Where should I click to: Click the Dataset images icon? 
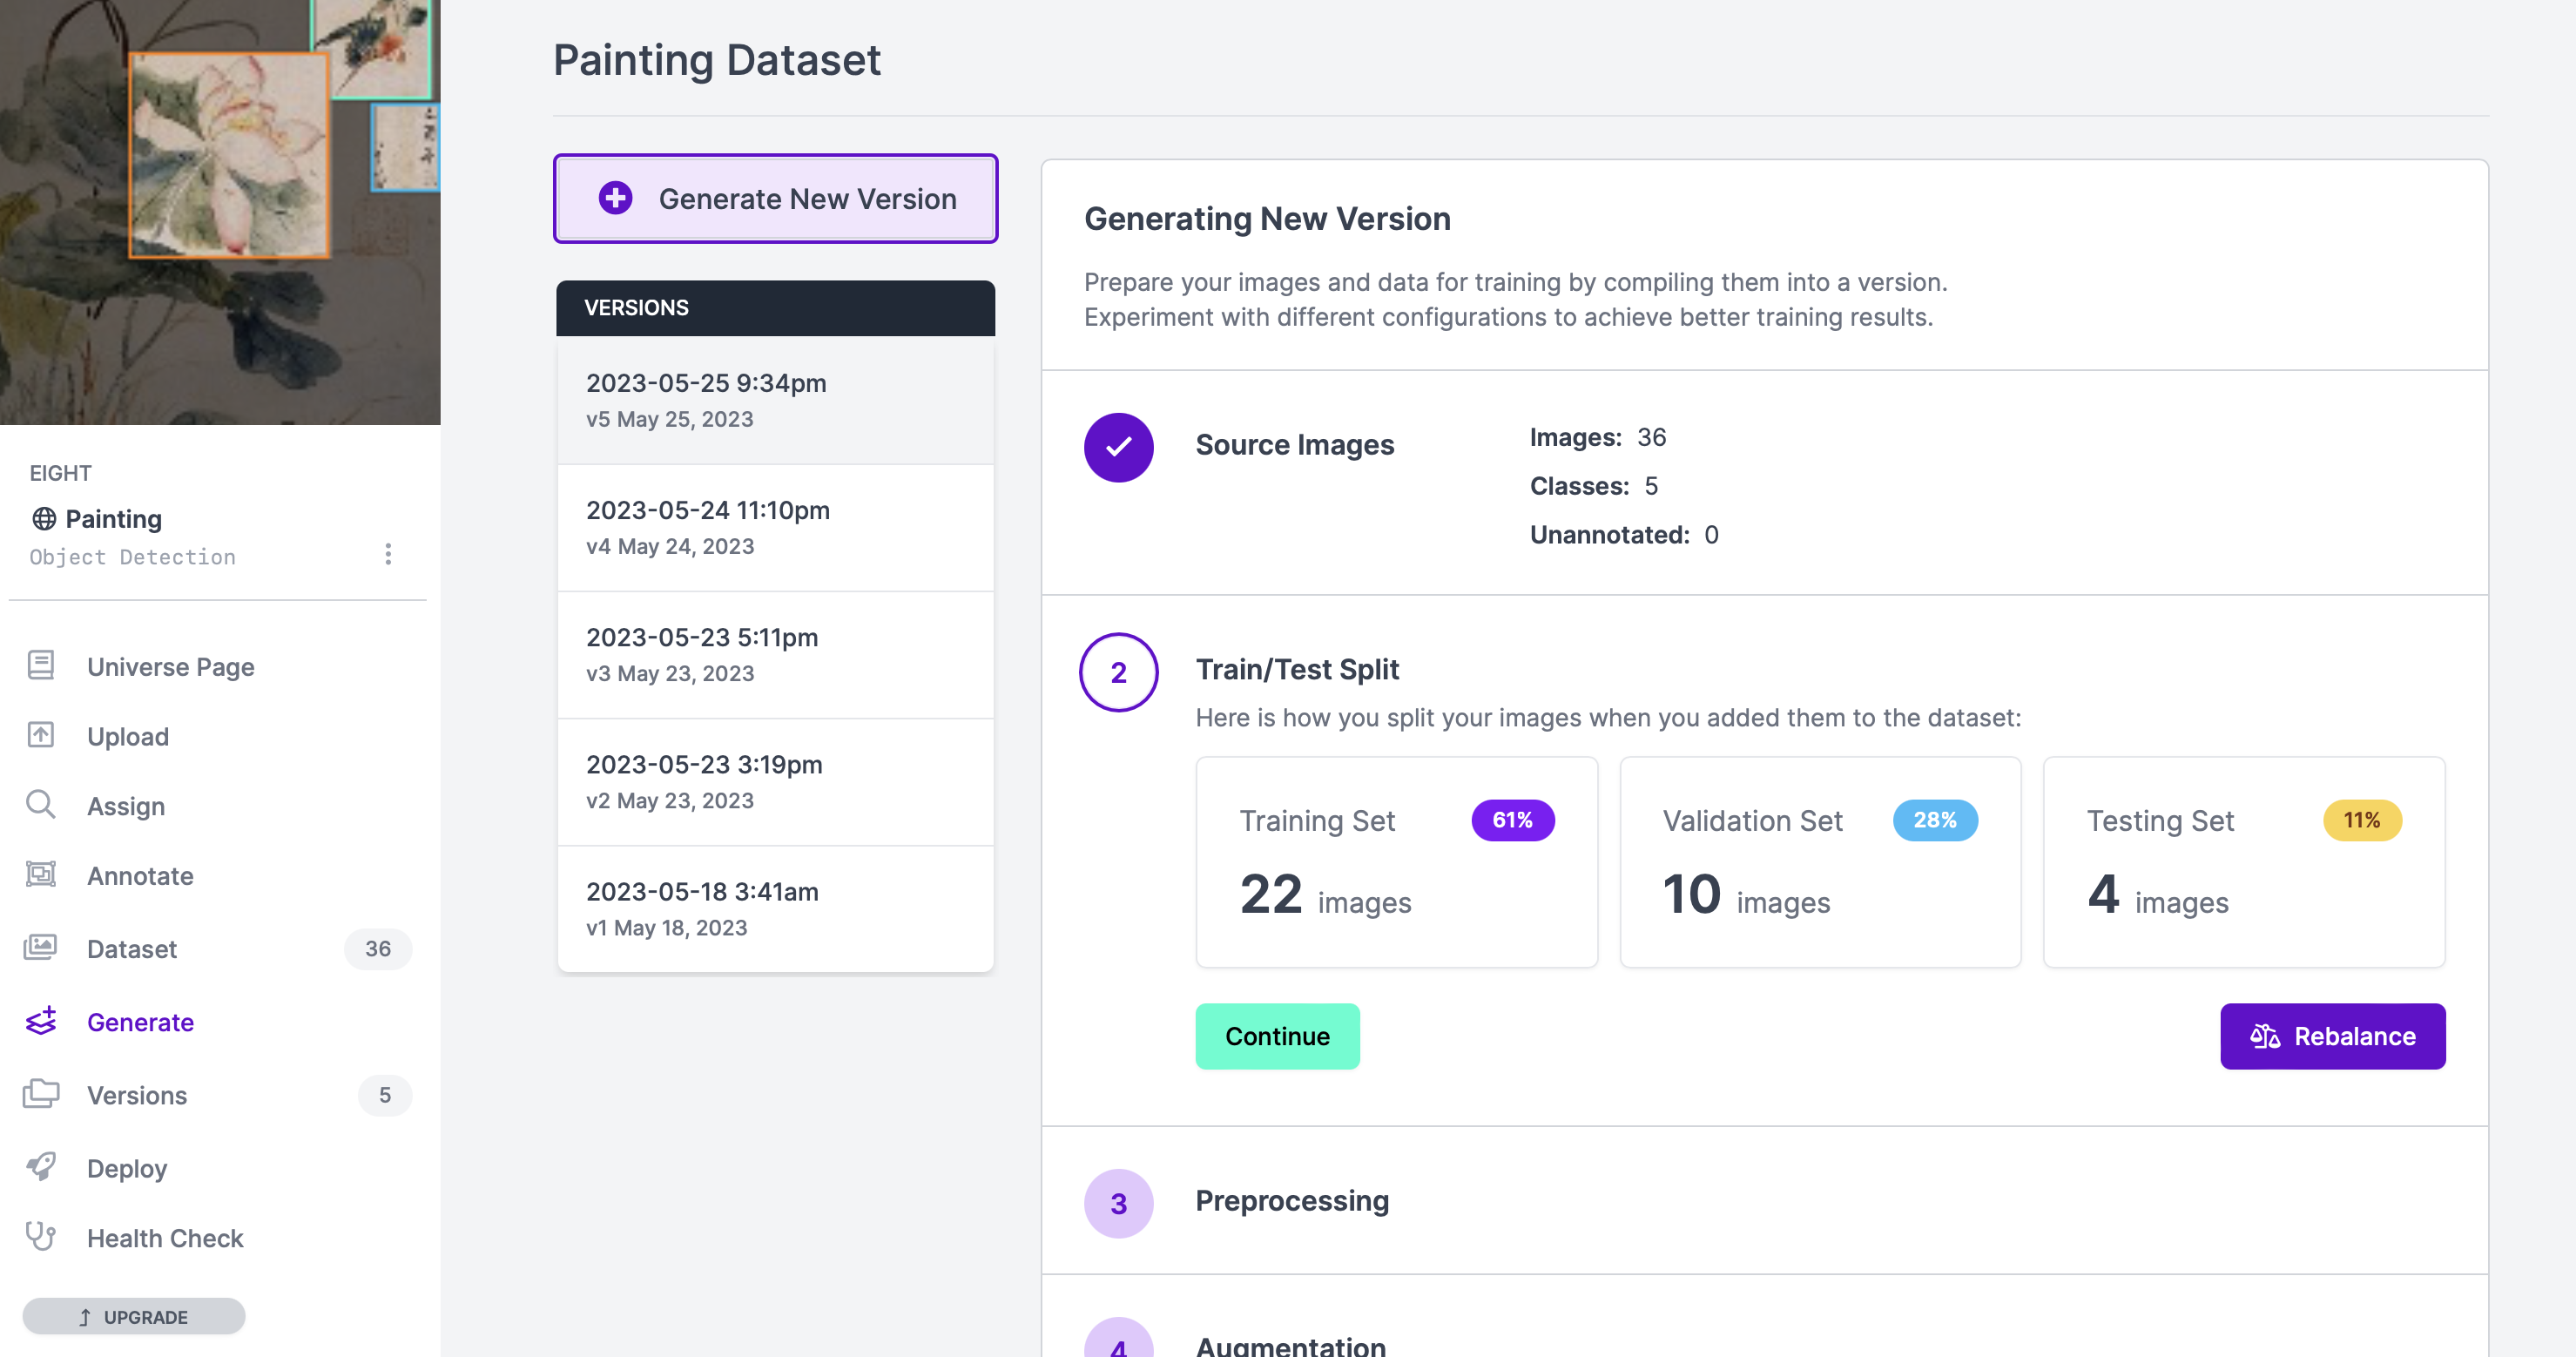pyautogui.click(x=41, y=947)
